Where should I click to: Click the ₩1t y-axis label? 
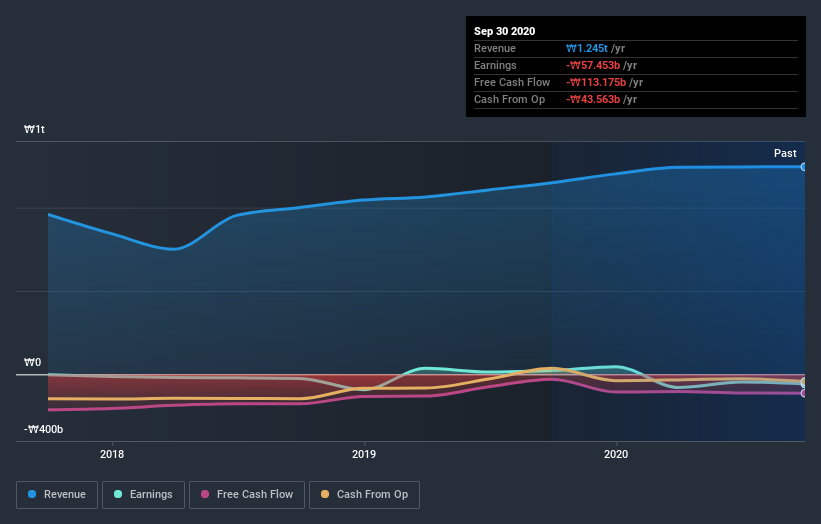click(35, 129)
